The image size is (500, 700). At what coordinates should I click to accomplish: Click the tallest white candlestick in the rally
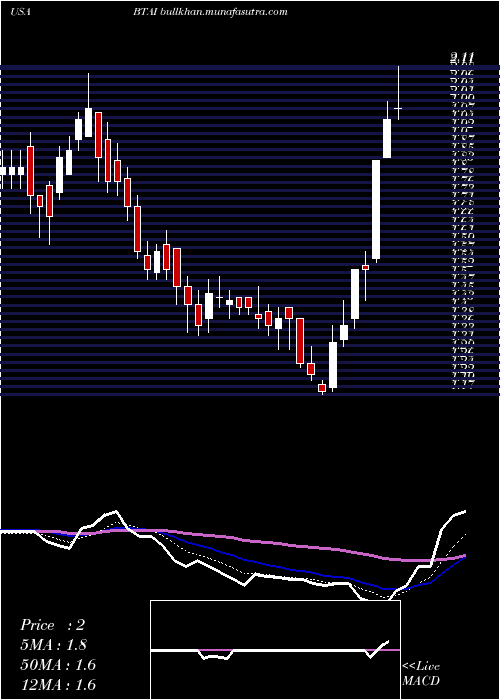376,209
